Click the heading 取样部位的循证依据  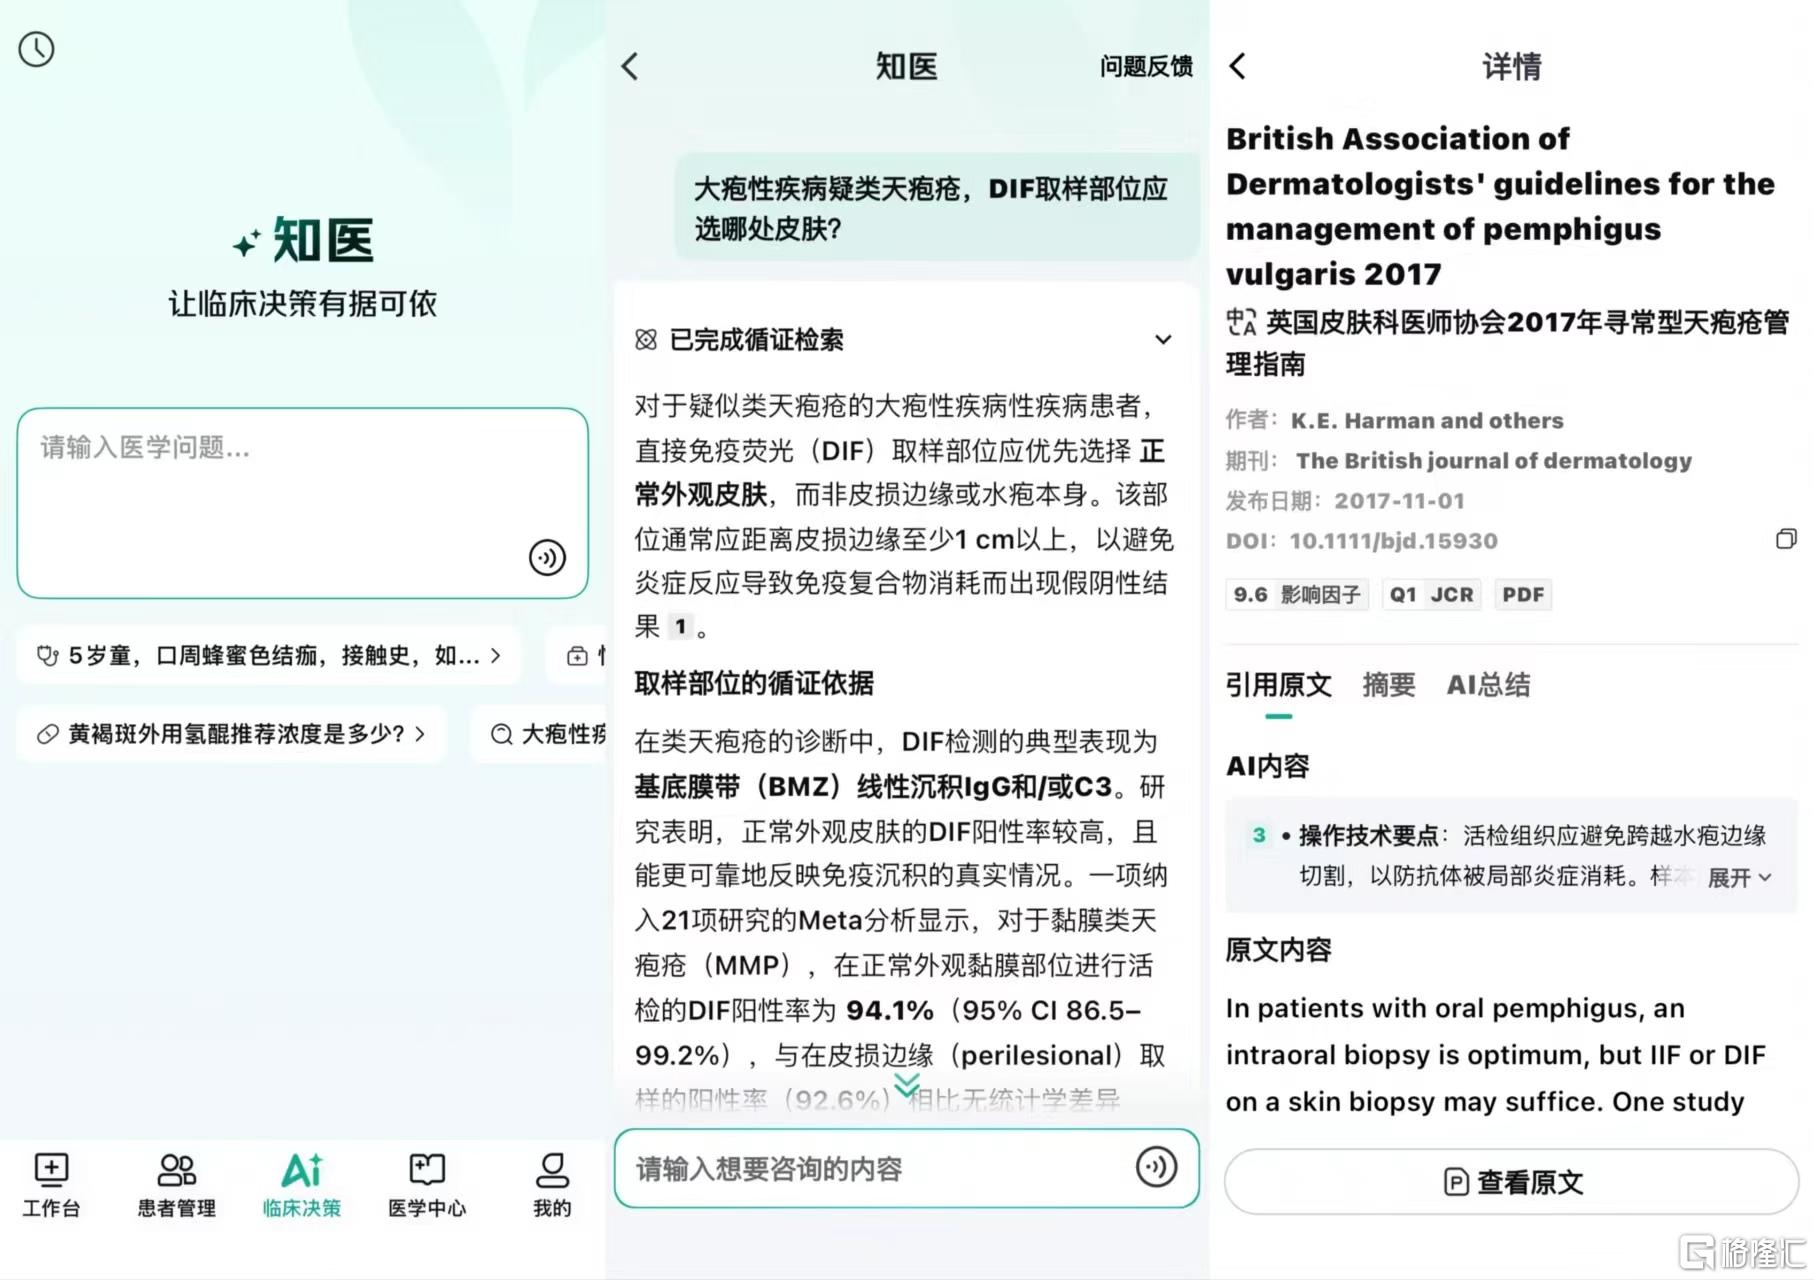754,684
